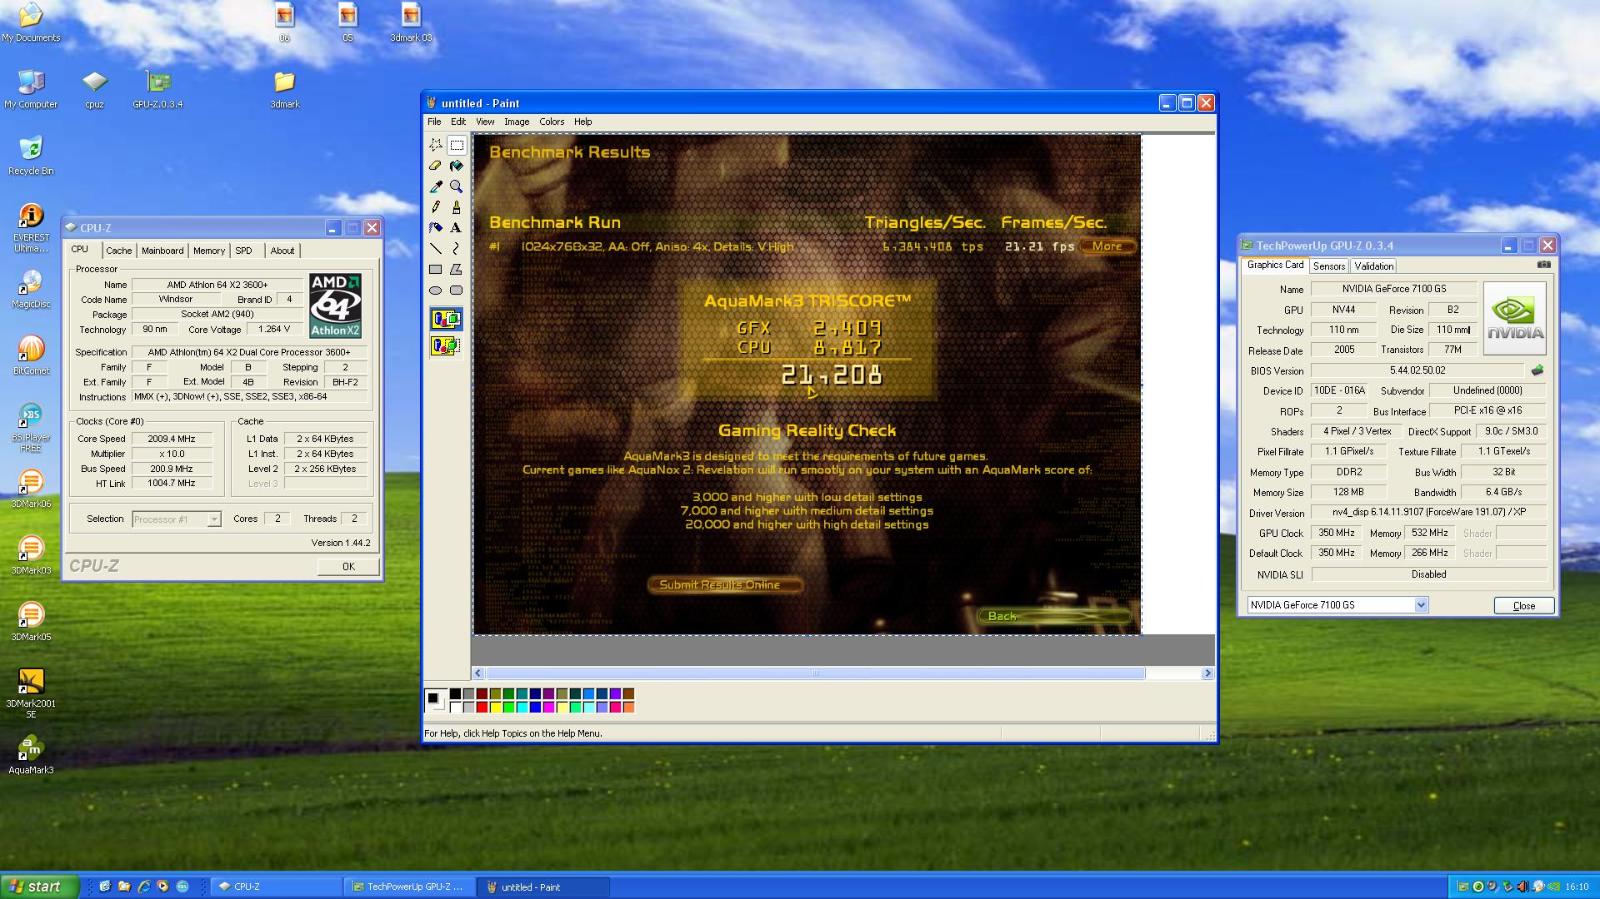Choose the Ellipse shape tool
The width and height of the screenshot is (1600, 899).
pos(435,290)
